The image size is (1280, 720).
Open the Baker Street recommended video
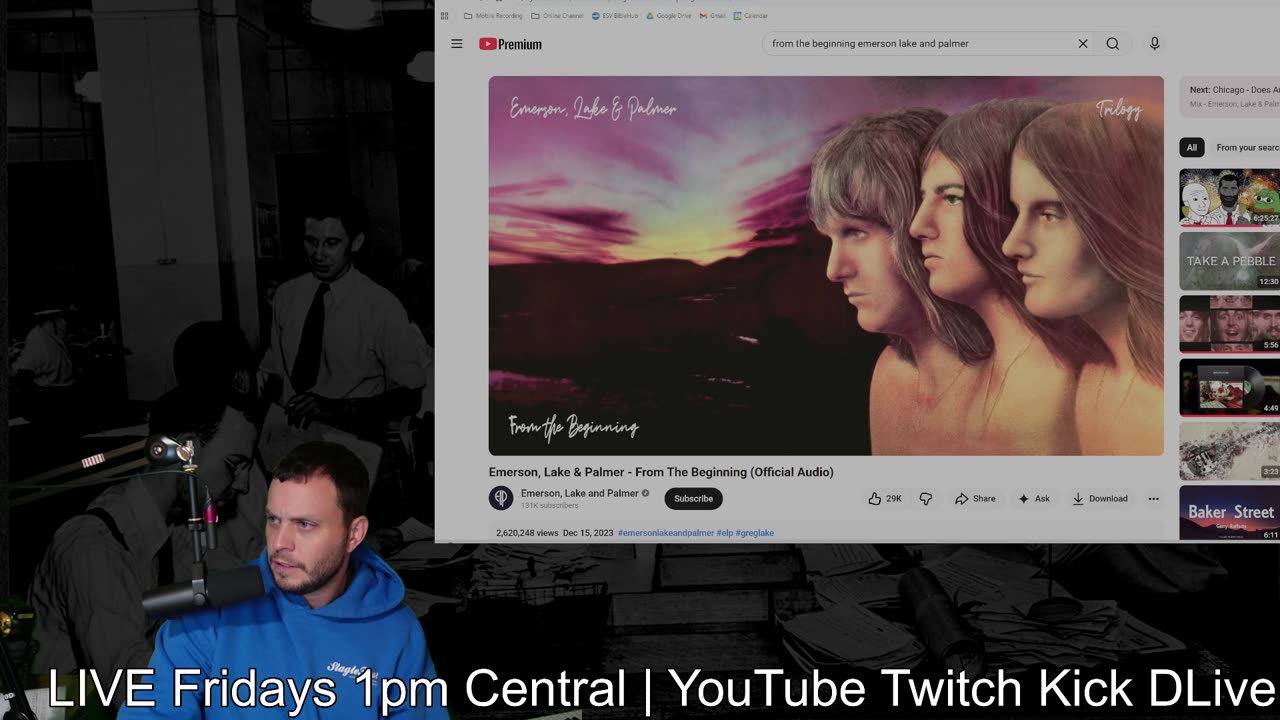tap(1229, 513)
